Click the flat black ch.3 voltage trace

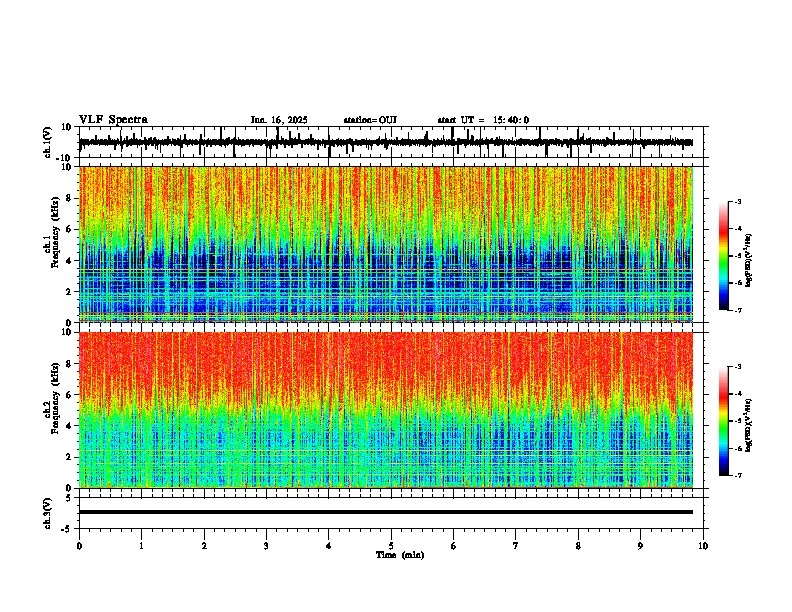(x=386, y=512)
